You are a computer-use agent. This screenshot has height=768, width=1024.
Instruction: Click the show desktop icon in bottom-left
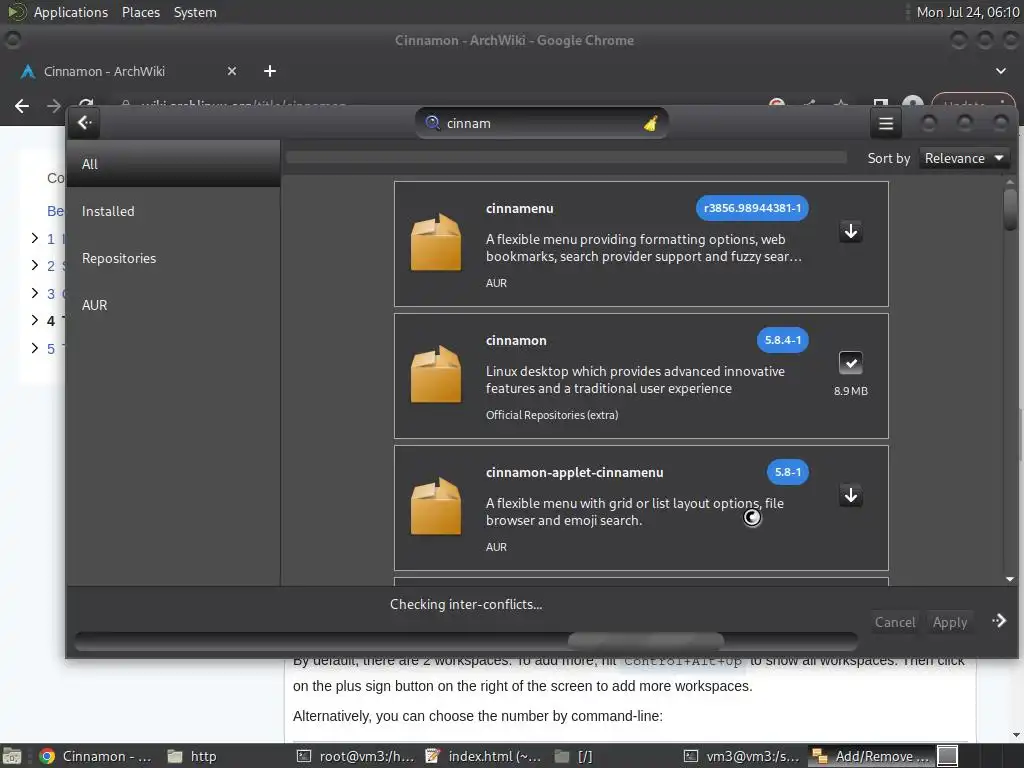[12, 756]
